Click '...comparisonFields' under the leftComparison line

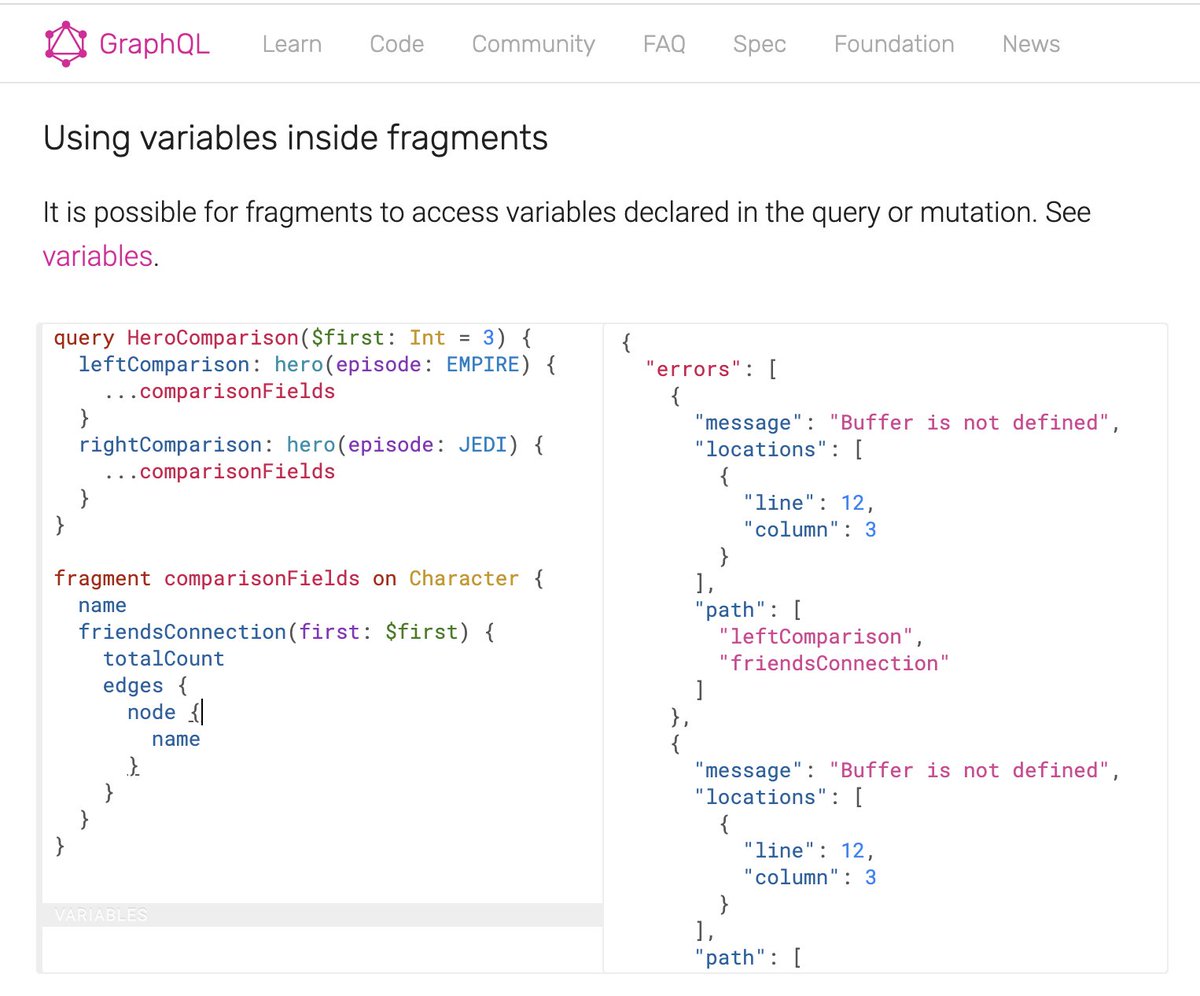tap(219, 391)
